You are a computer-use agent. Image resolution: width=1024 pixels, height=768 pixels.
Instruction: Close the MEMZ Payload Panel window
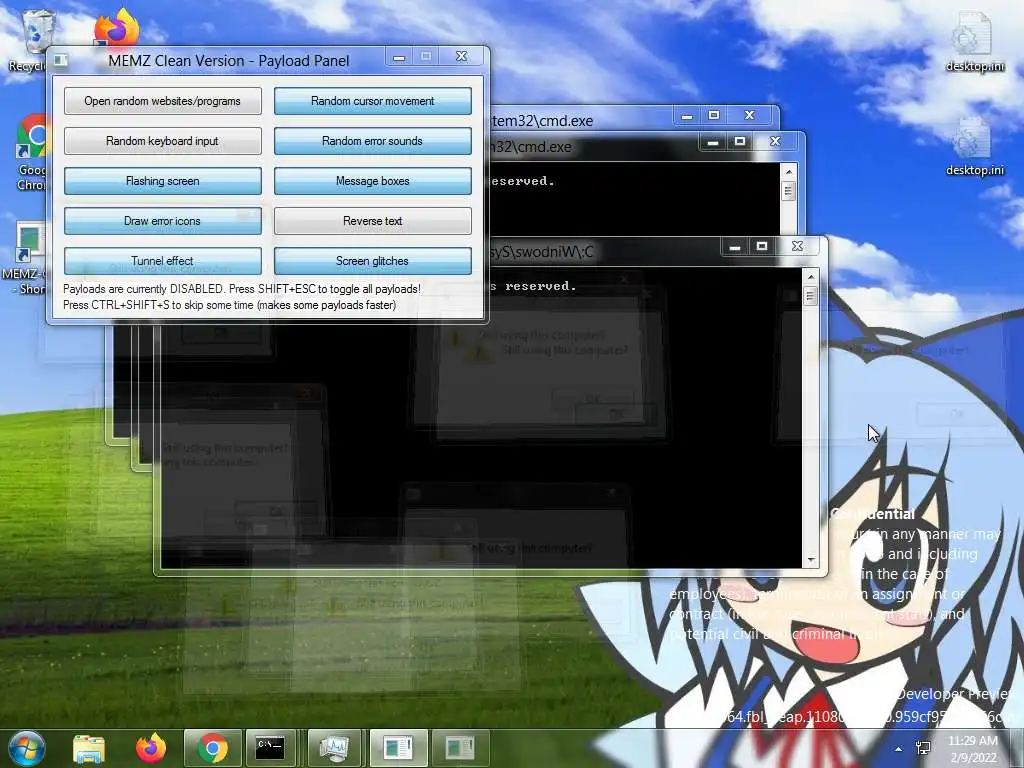click(462, 57)
